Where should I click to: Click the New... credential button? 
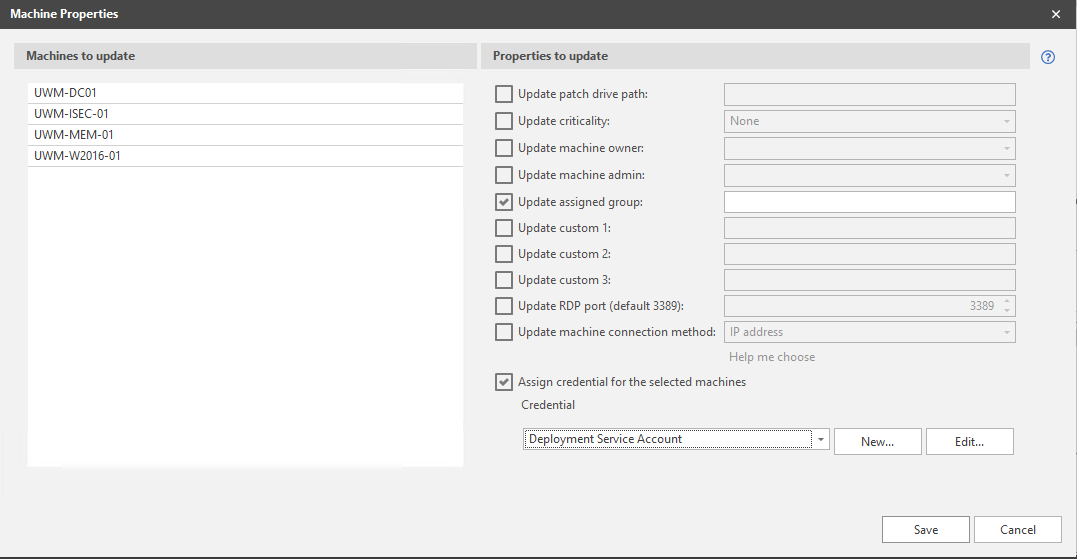click(878, 442)
